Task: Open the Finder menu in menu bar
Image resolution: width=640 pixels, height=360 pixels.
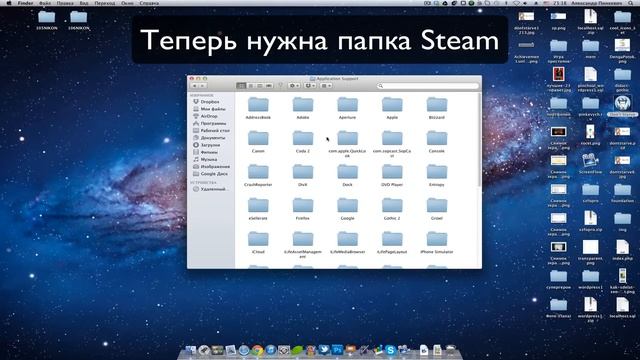Action: pyautogui.click(x=26, y=3)
